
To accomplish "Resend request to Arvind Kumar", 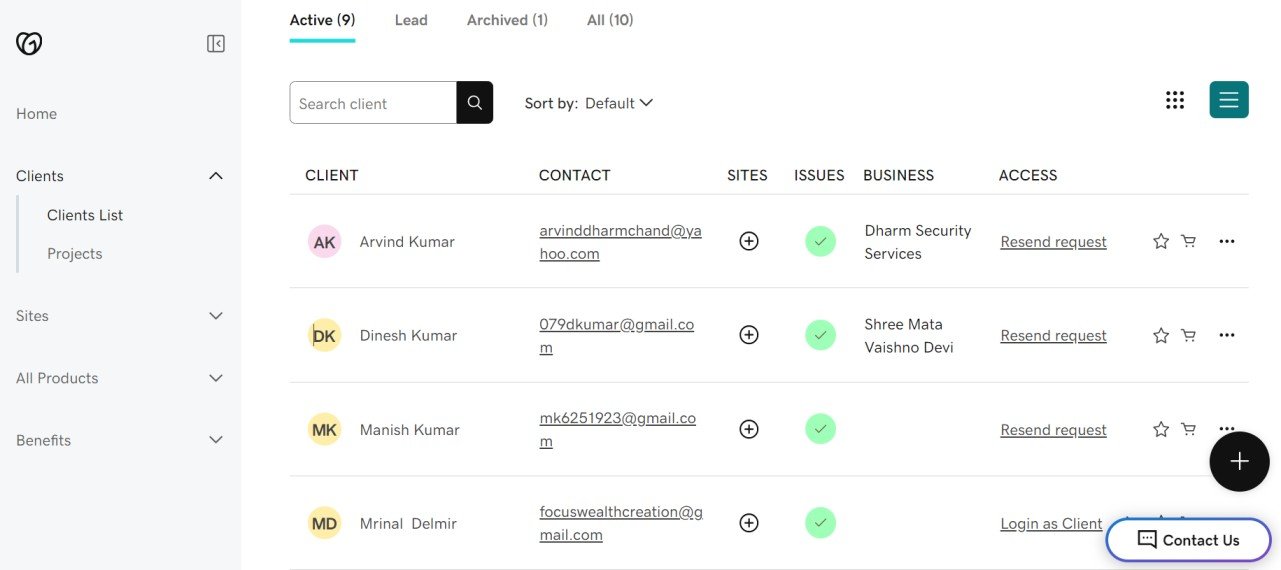I will pos(1053,242).
